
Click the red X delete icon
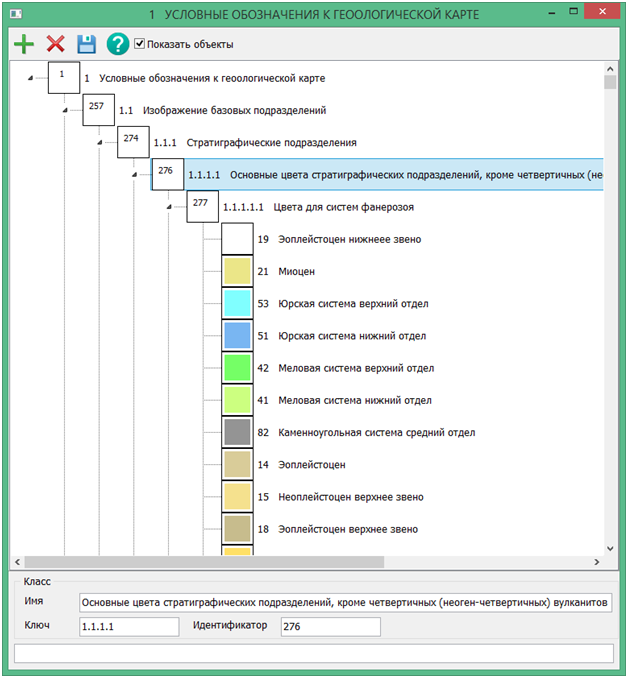click(x=55, y=44)
